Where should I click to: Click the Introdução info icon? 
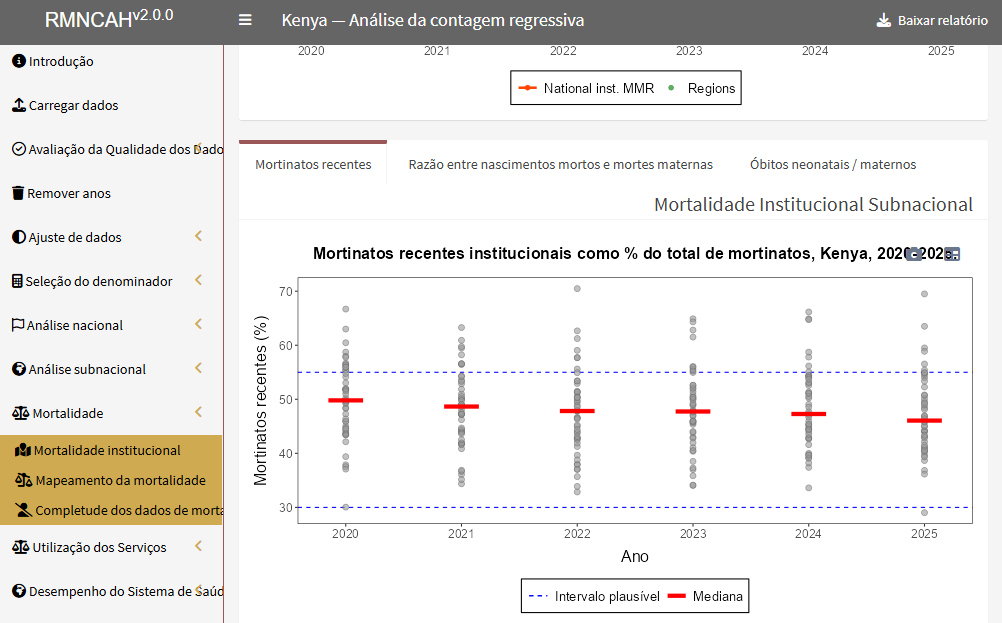(x=19, y=61)
